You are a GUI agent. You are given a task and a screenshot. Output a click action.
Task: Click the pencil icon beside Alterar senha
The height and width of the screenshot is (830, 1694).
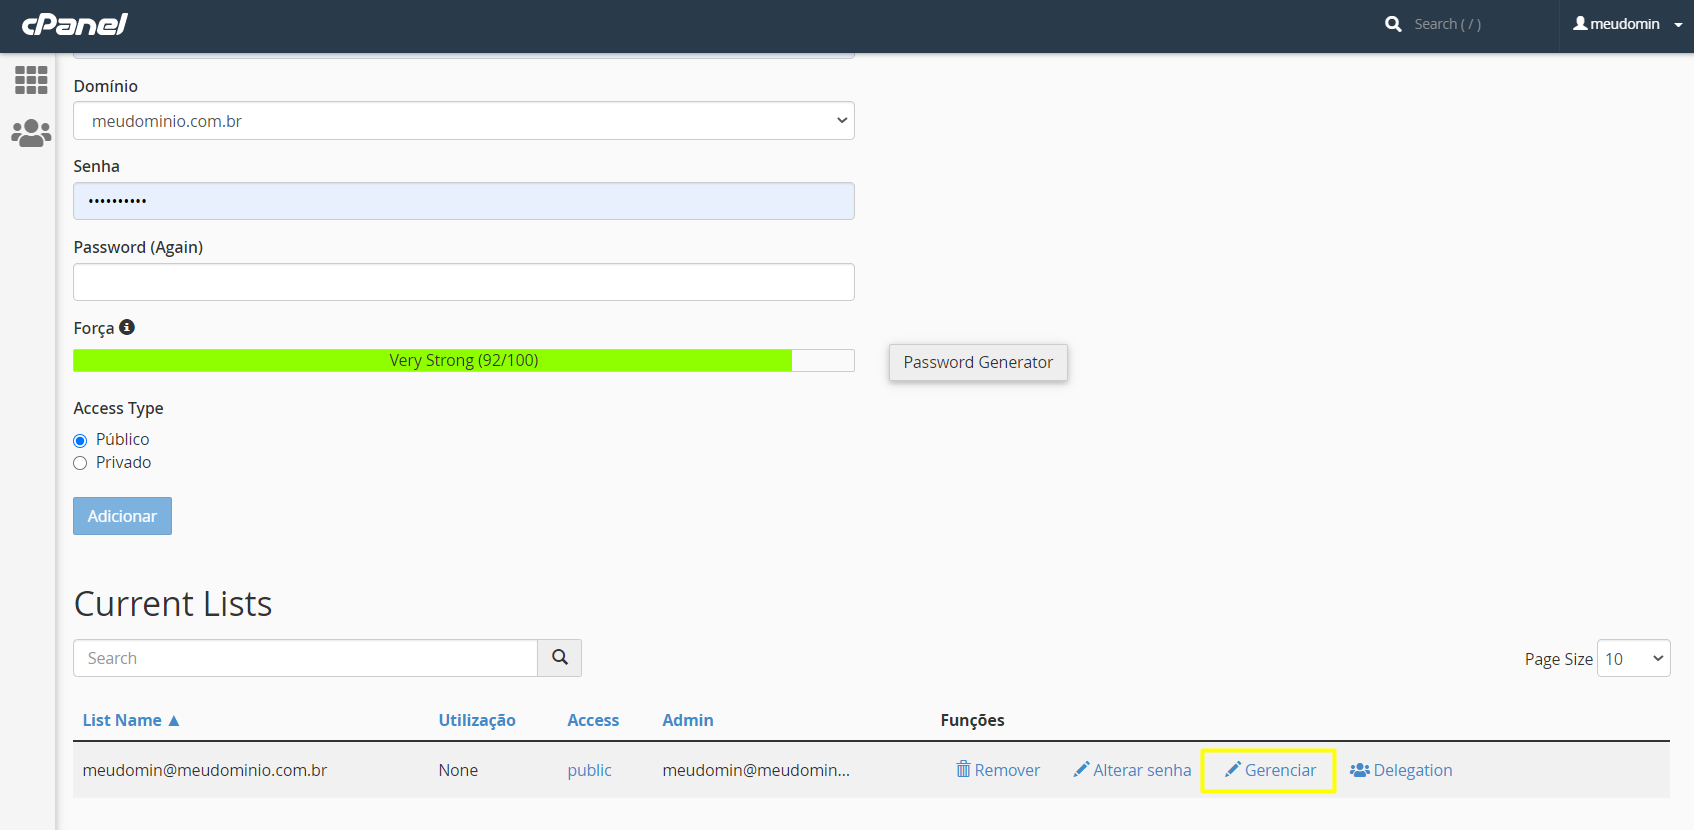pyautogui.click(x=1081, y=769)
